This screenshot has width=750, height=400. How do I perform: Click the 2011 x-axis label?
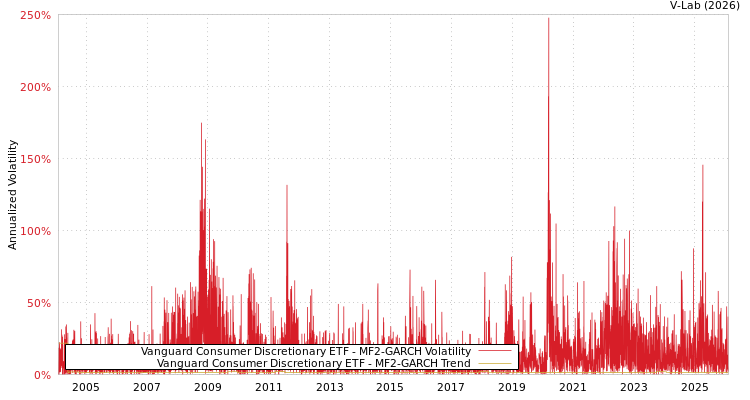click(269, 387)
